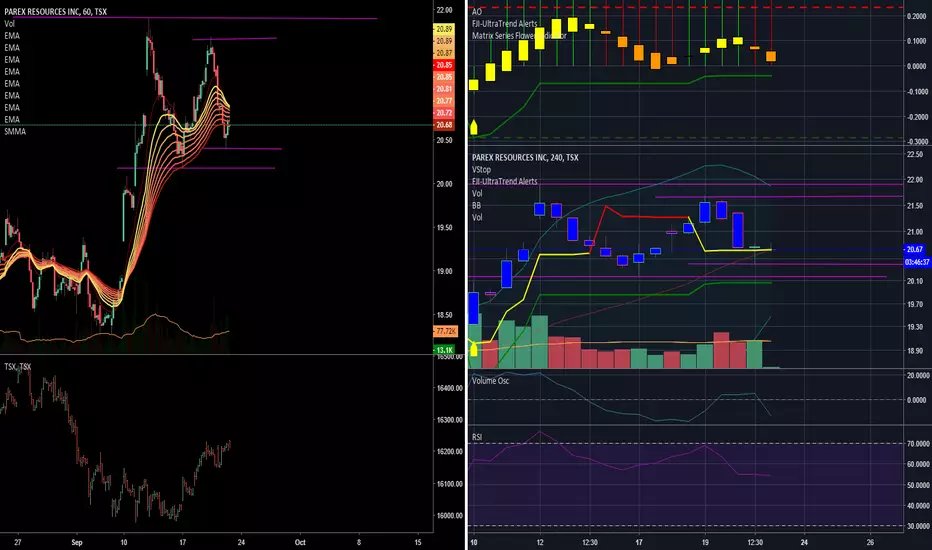
Task: Click the 16400.00 axis value on TSX chart
Action: click(x=449, y=388)
